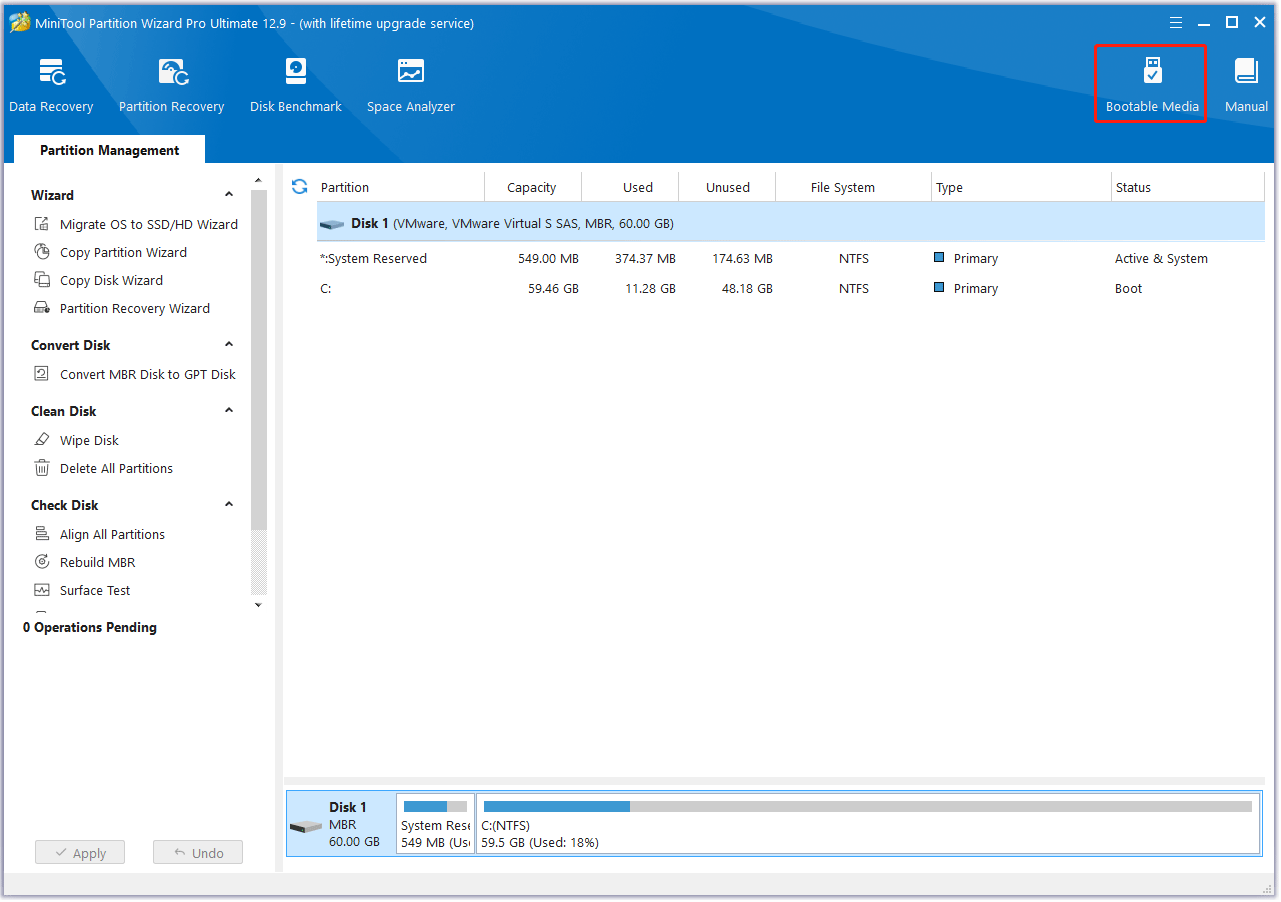Click the Undo button

coord(198,853)
